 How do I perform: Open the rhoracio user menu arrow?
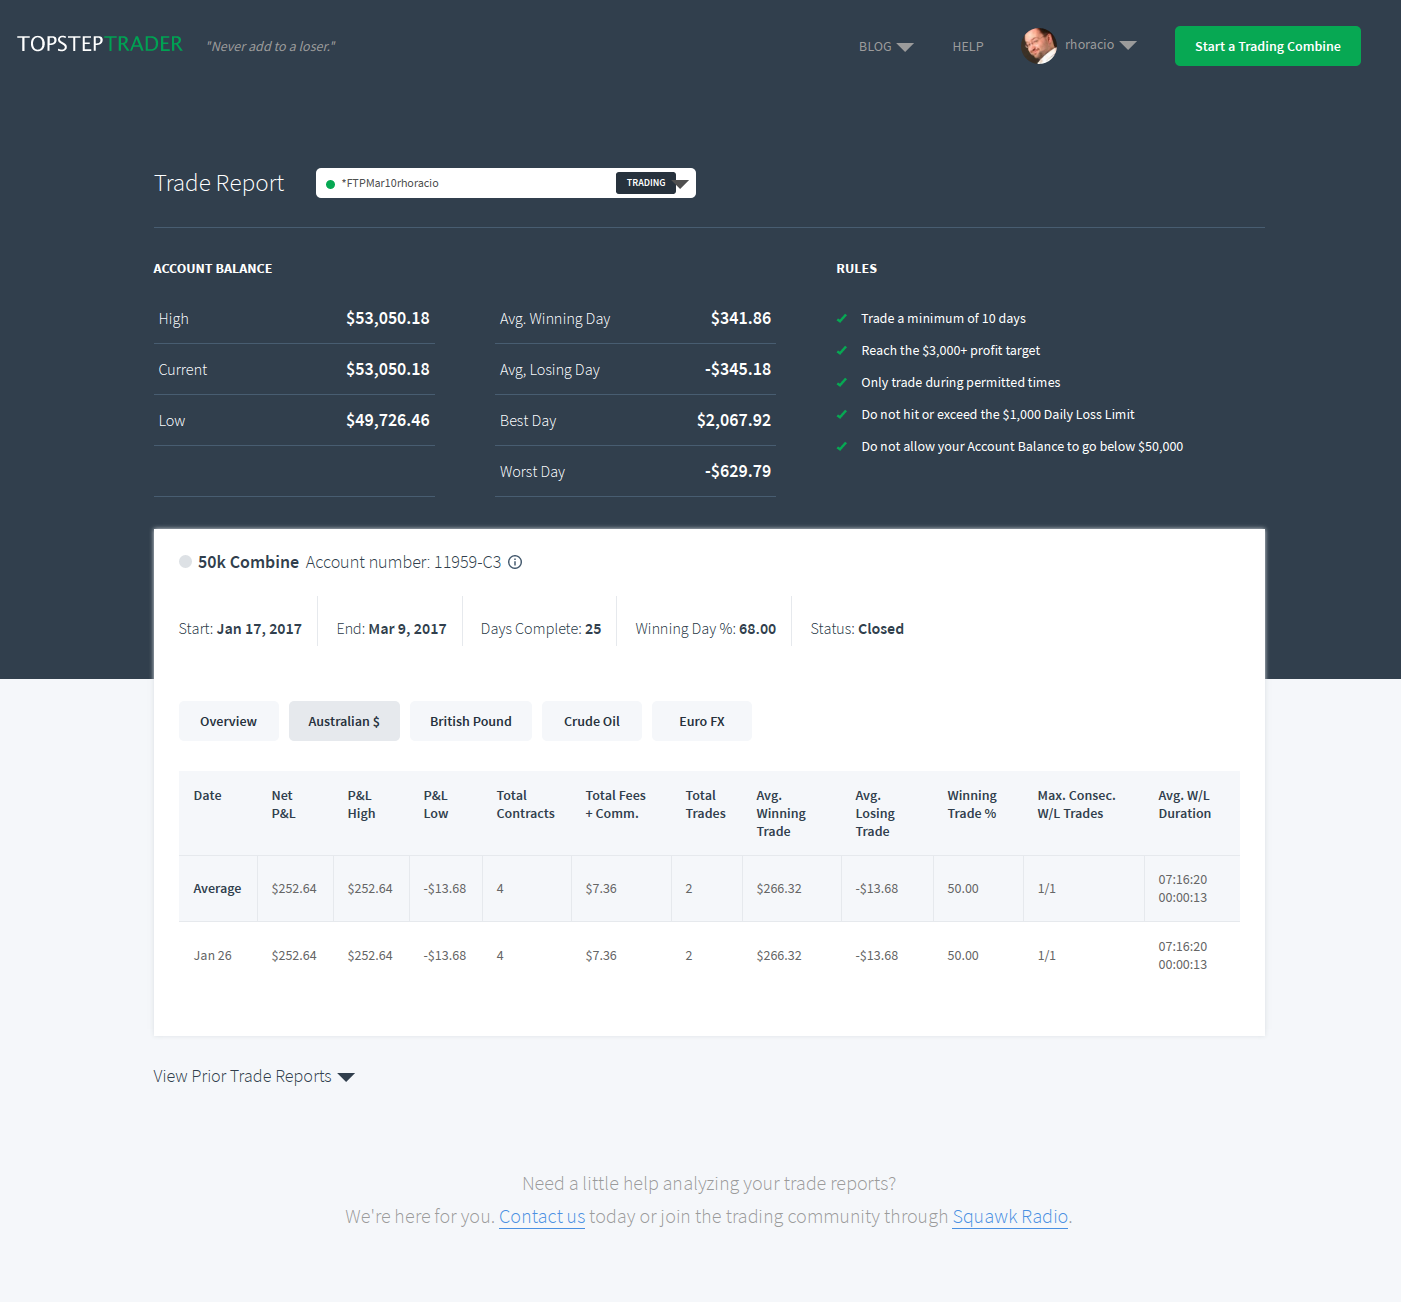1128,45
